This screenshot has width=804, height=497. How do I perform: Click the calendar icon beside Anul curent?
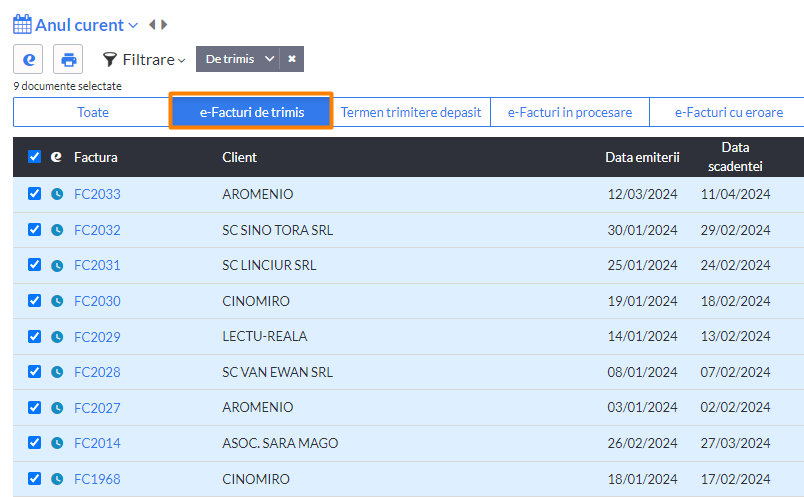tap(22, 24)
